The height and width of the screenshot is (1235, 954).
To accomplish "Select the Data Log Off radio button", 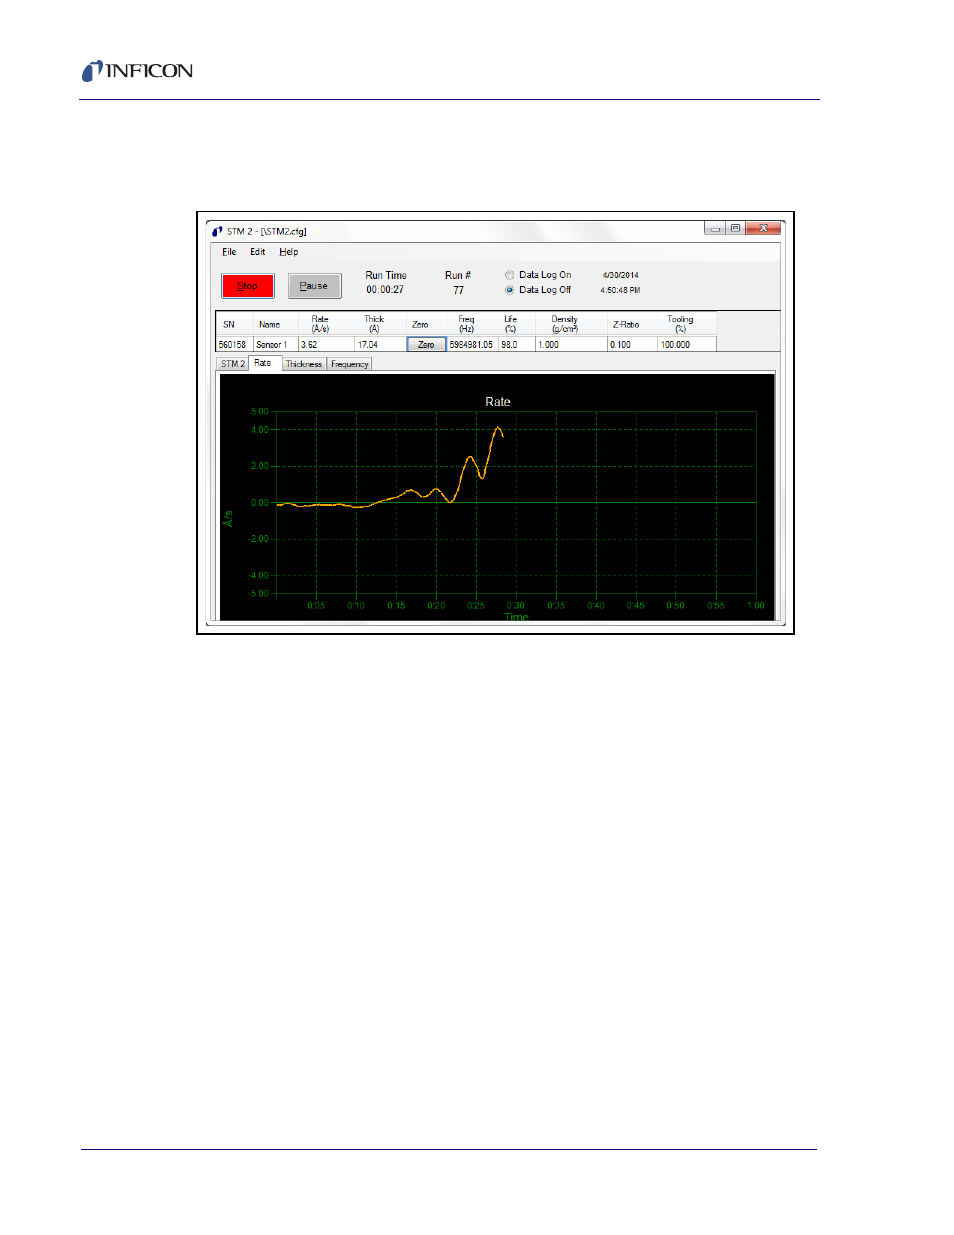I will pyautogui.click(x=509, y=290).
